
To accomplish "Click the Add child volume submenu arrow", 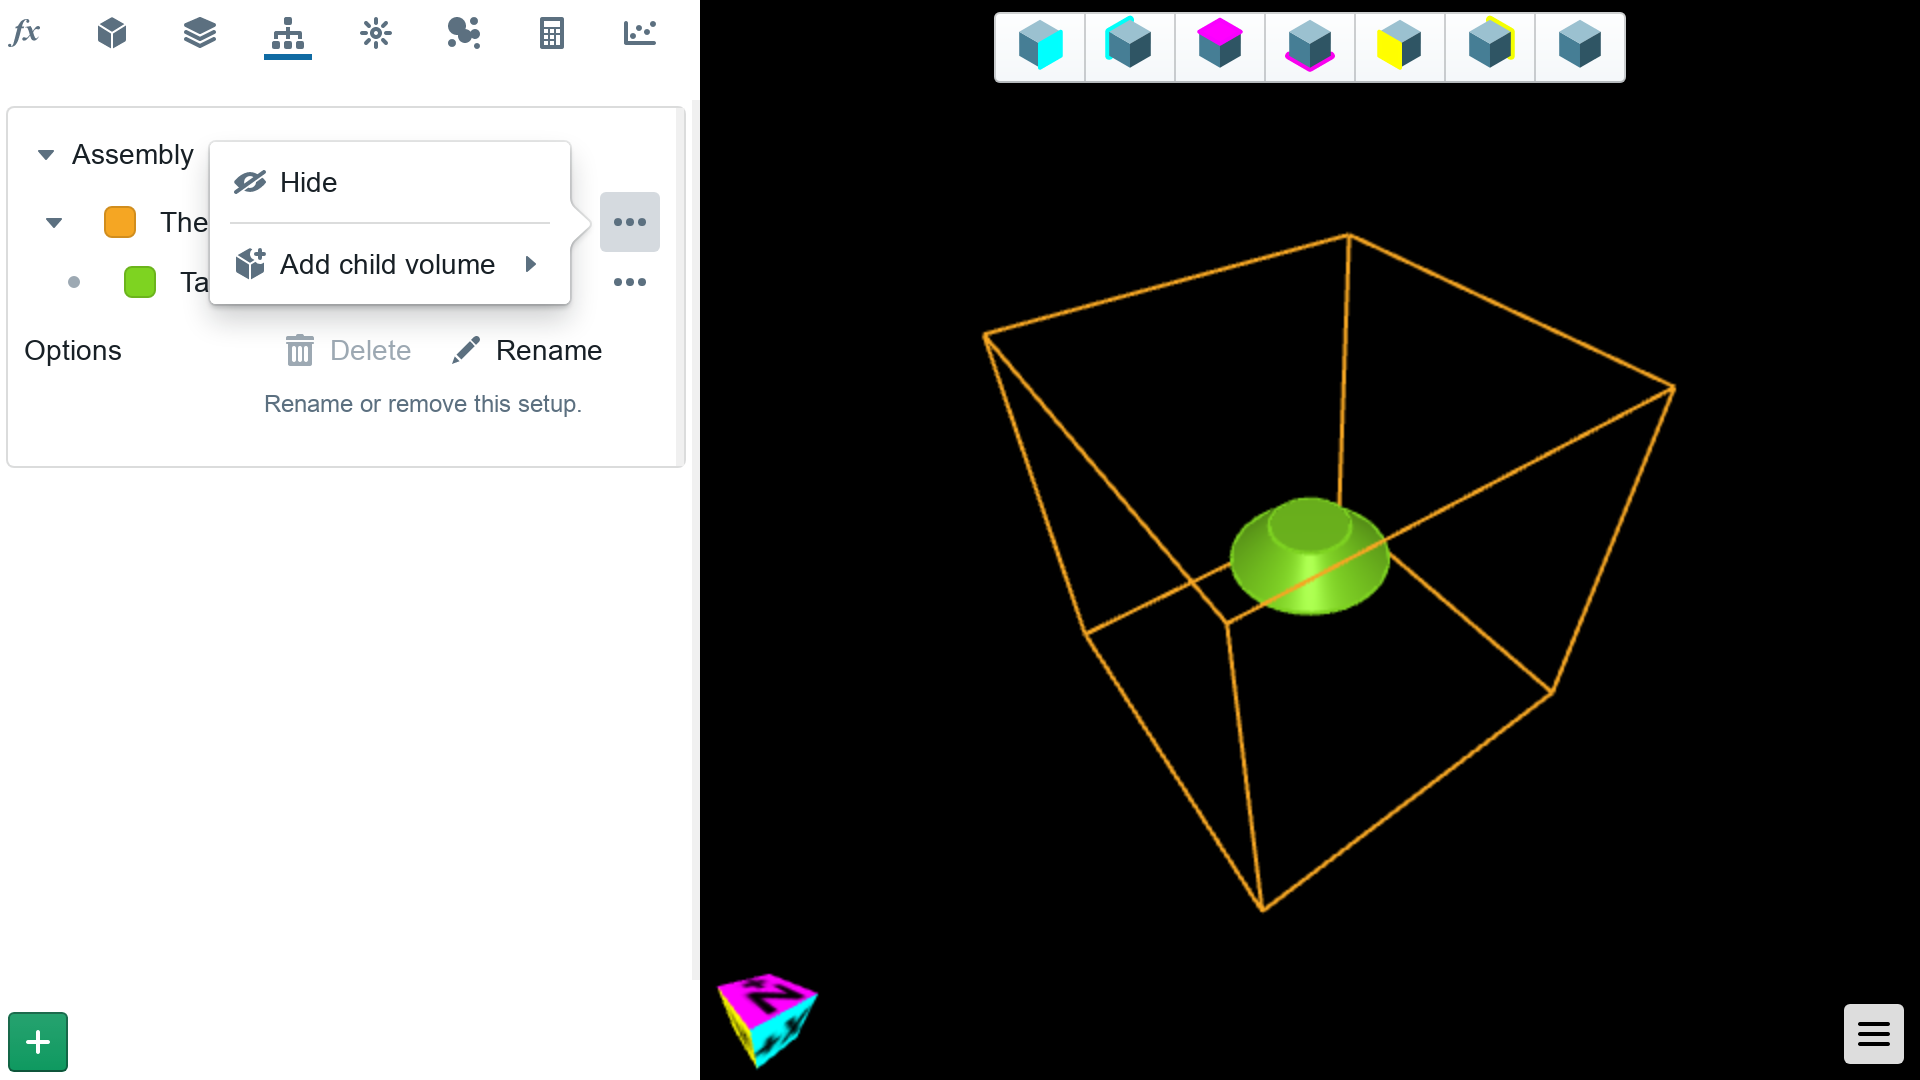I will click(x=531, y=264).
